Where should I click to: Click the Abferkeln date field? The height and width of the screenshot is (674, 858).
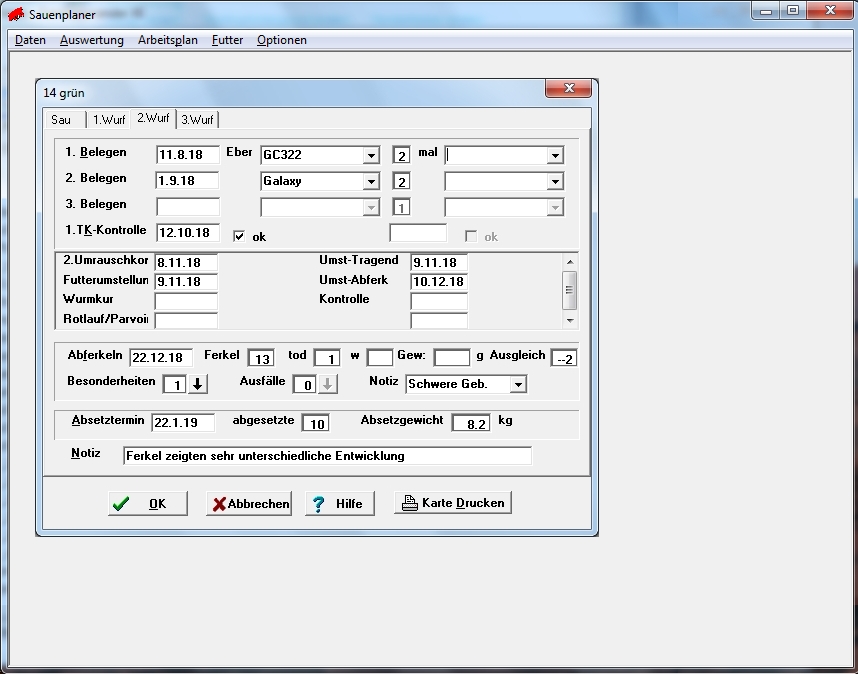[161, 358]
